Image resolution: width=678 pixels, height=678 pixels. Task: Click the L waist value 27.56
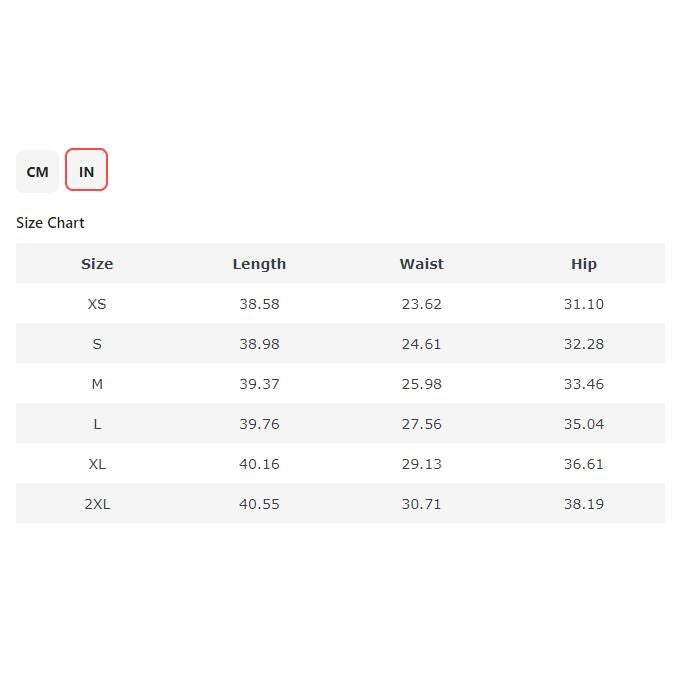[x=421, y=424]
